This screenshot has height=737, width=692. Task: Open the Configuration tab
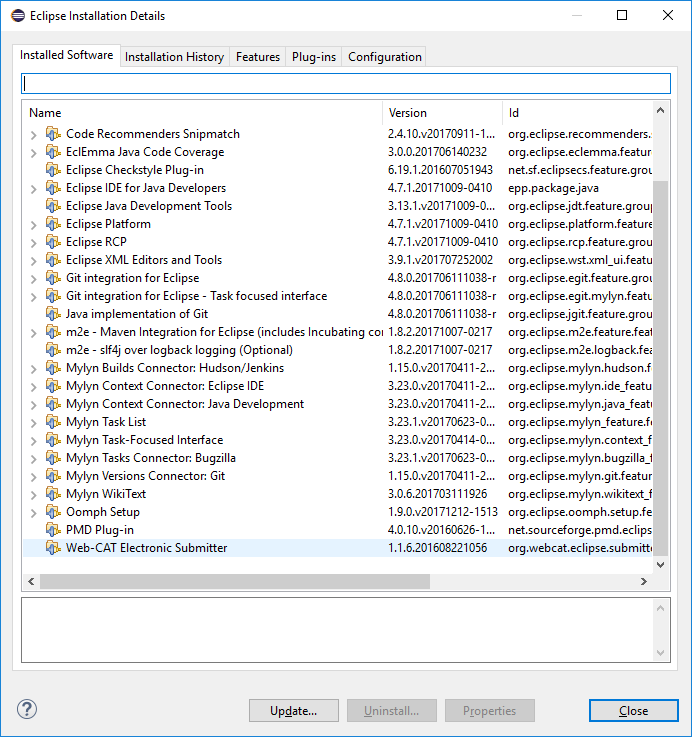click(x=384, y=57)
